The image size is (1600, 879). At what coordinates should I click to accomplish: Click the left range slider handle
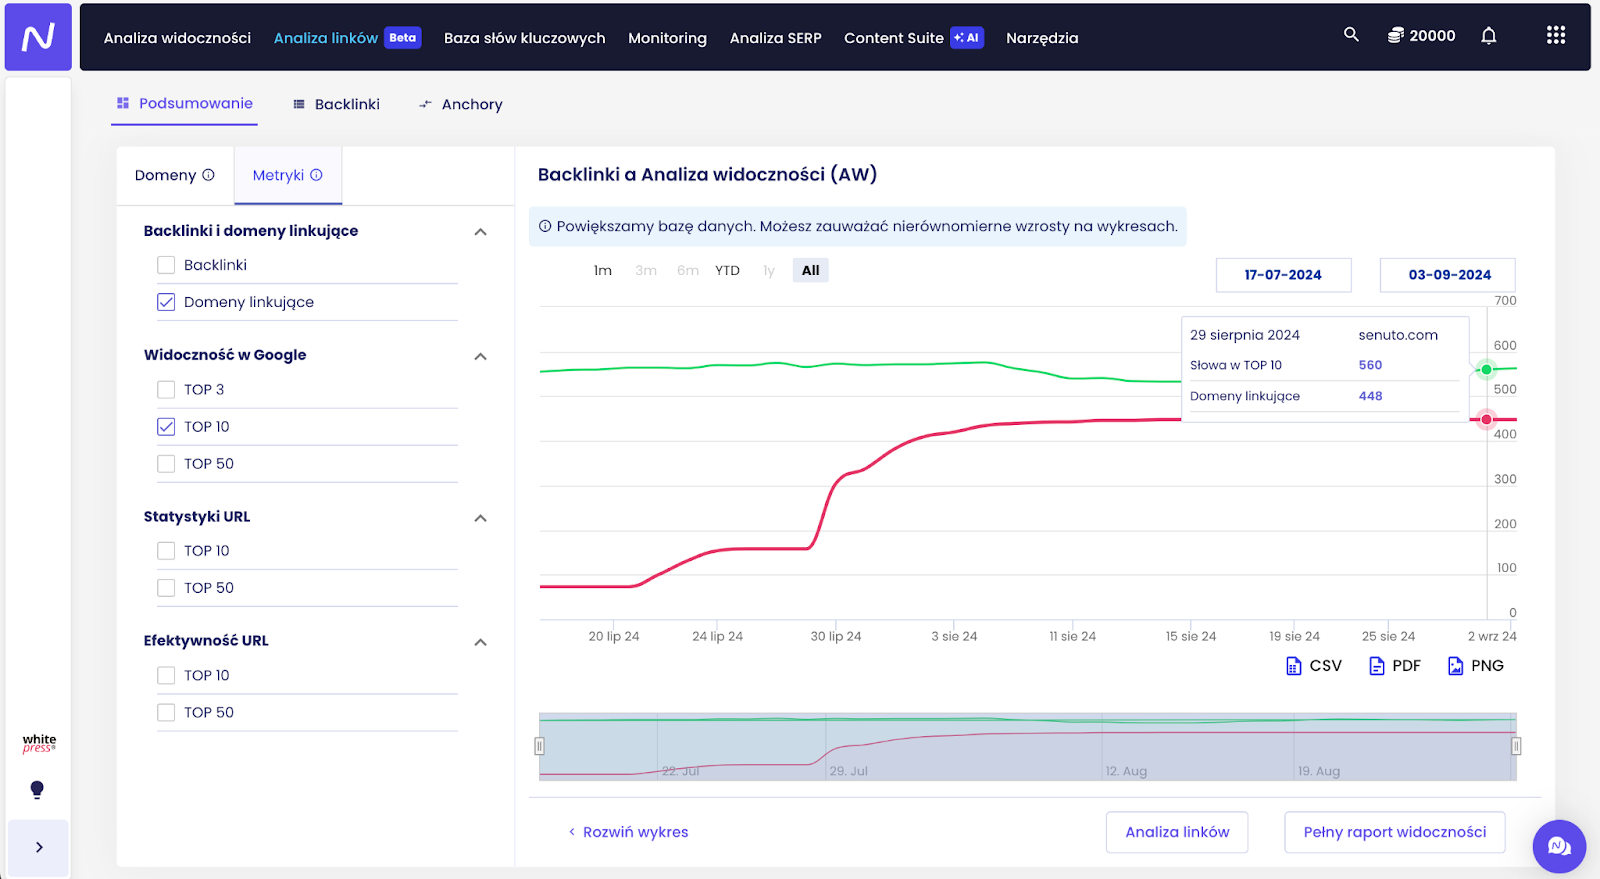(x=539, y=746)
